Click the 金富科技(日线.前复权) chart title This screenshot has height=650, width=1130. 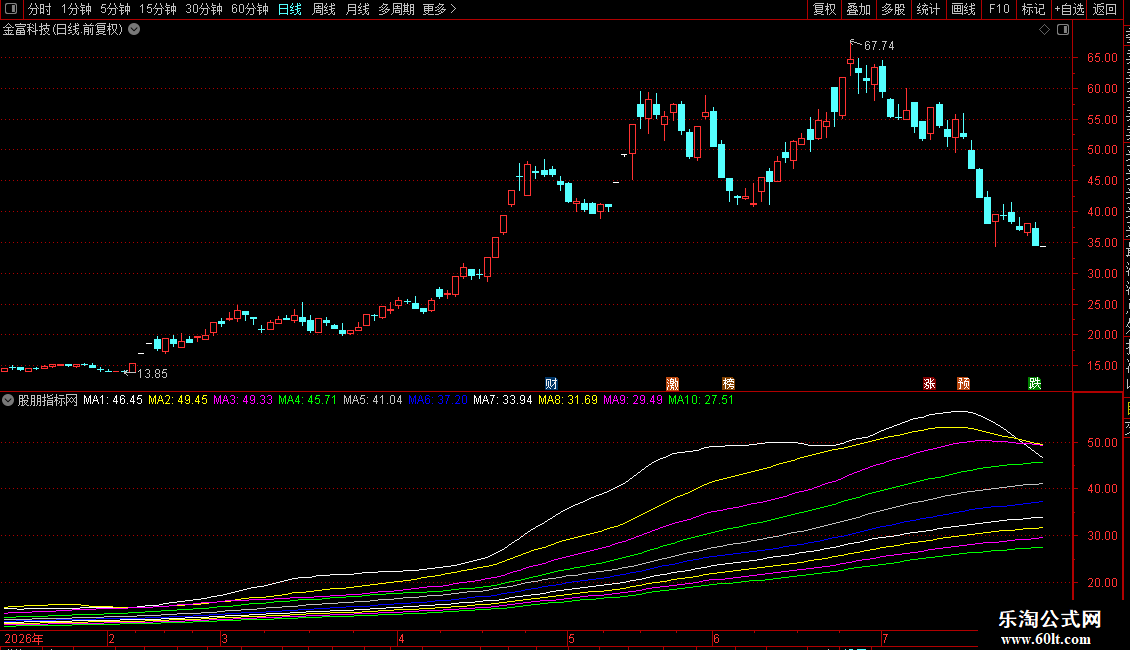[63, 30]
